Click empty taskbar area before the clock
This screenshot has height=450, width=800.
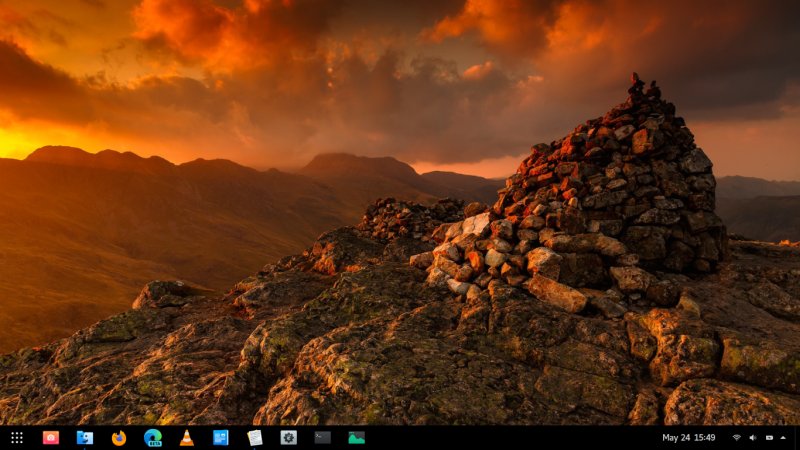coord(510,438)
